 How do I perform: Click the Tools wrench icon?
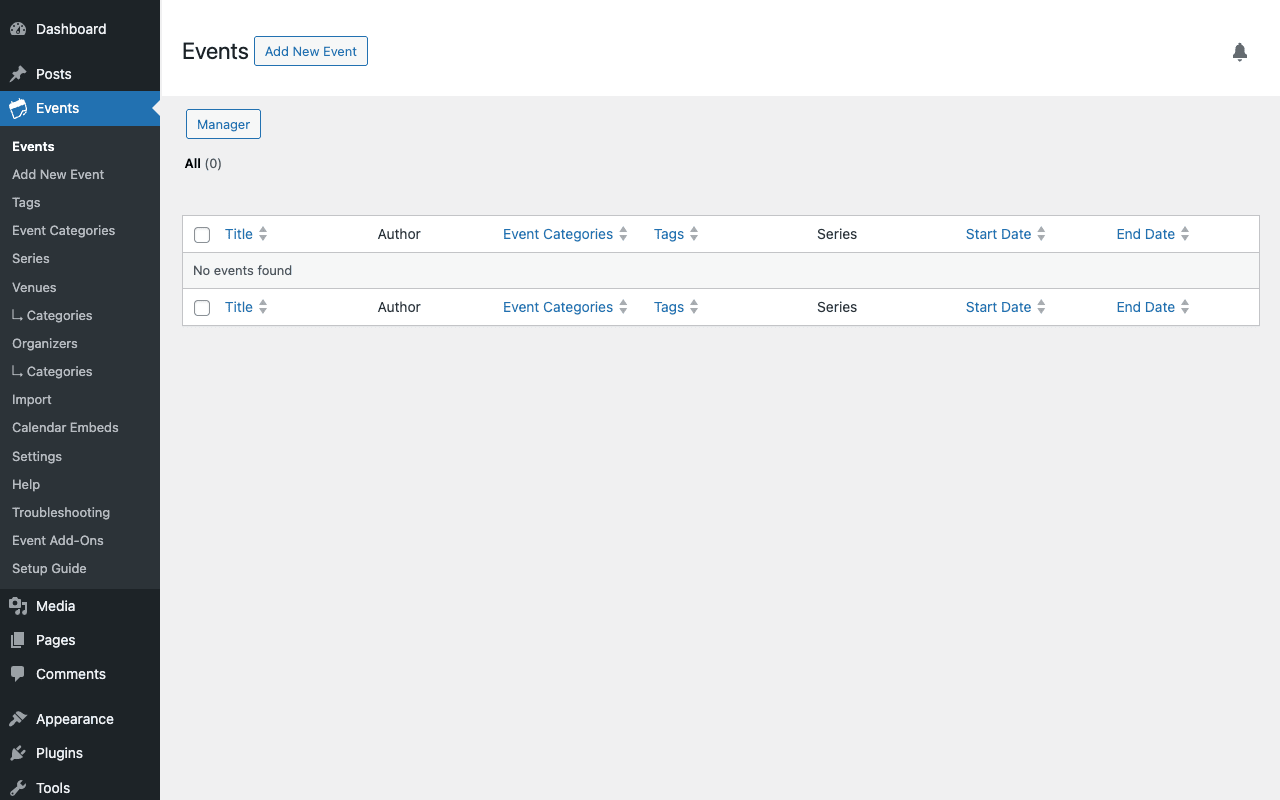pos(18,788)
